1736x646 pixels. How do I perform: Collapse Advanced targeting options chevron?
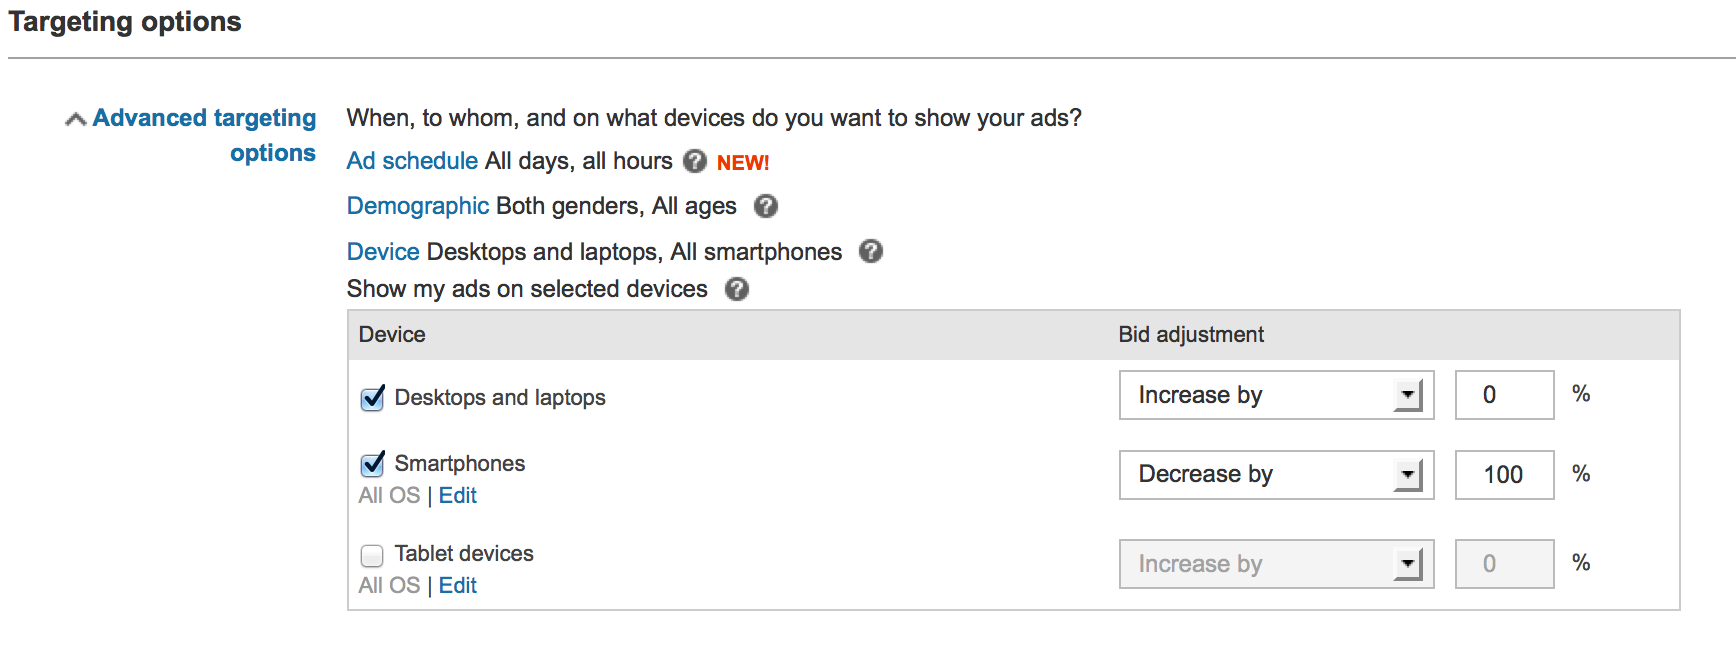point(75,120)
